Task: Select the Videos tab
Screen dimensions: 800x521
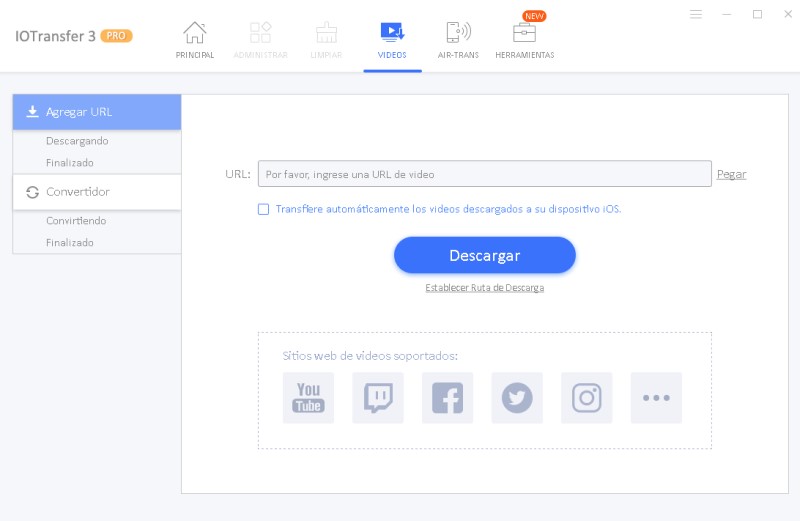Action: tap(392, 40)
